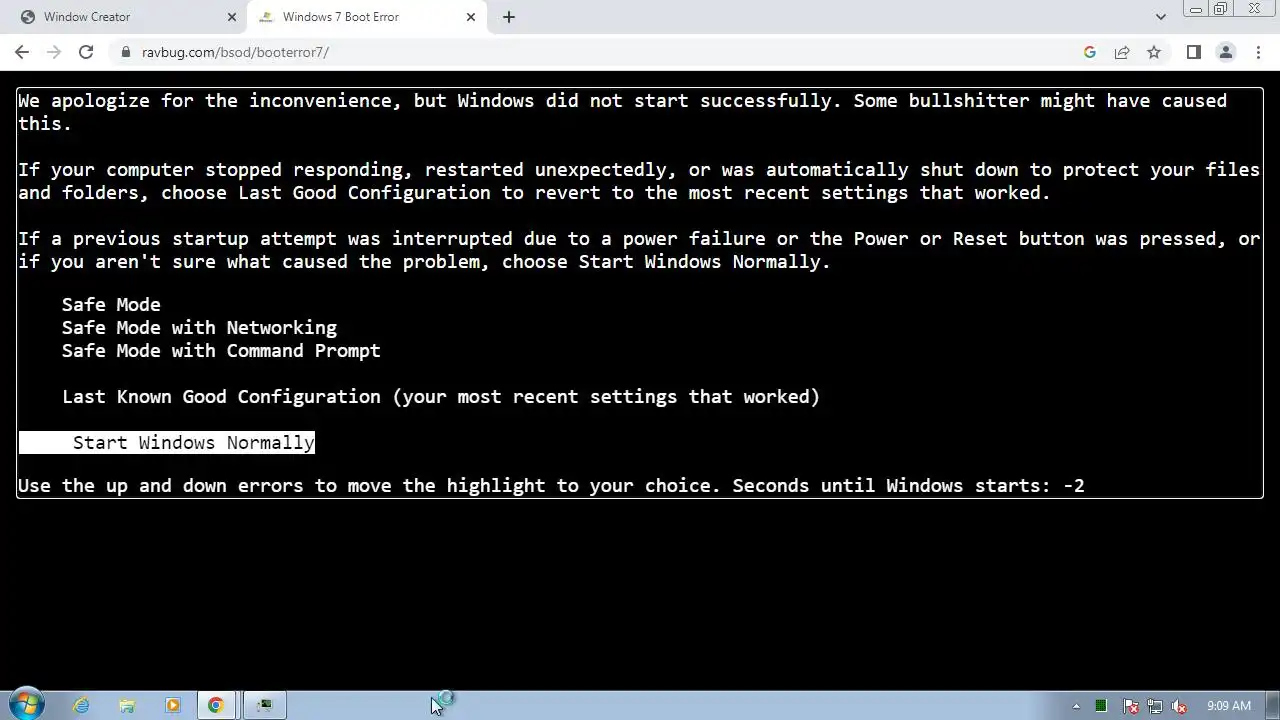Click the Chrome taskbar icon
Viewport: 1280px width, 720px height.
(216, 705)
